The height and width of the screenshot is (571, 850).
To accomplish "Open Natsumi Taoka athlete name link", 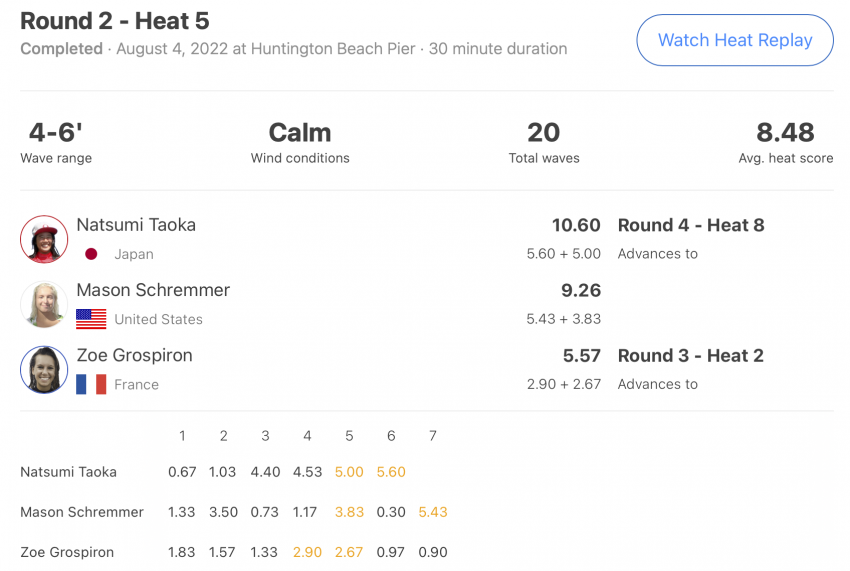I will [136, 224].
